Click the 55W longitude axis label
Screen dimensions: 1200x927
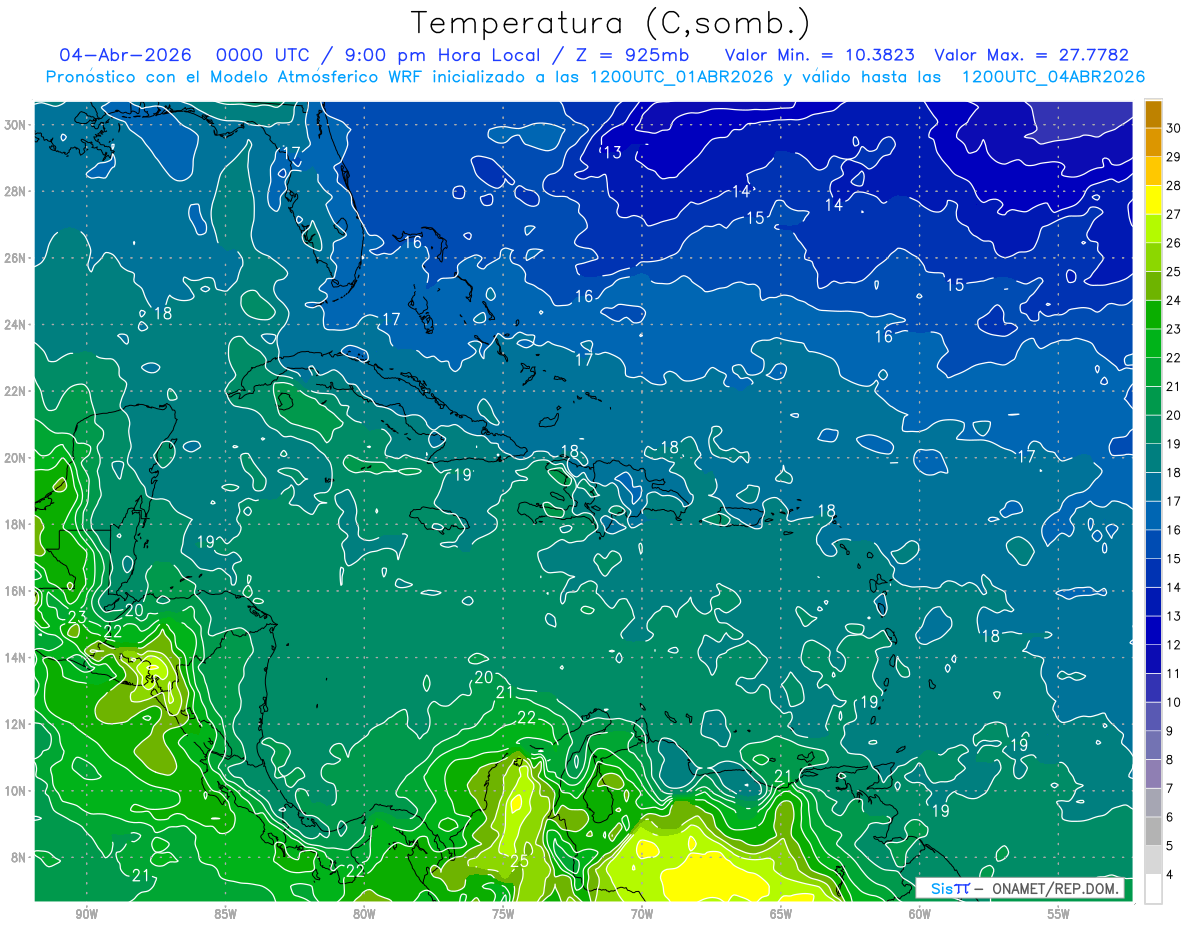(1058, 914)
